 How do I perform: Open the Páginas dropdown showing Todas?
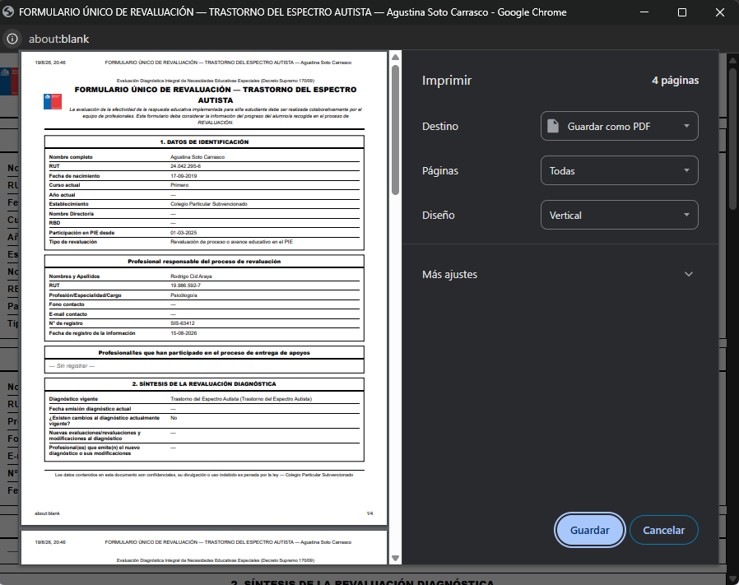click(x=619, y=171)
